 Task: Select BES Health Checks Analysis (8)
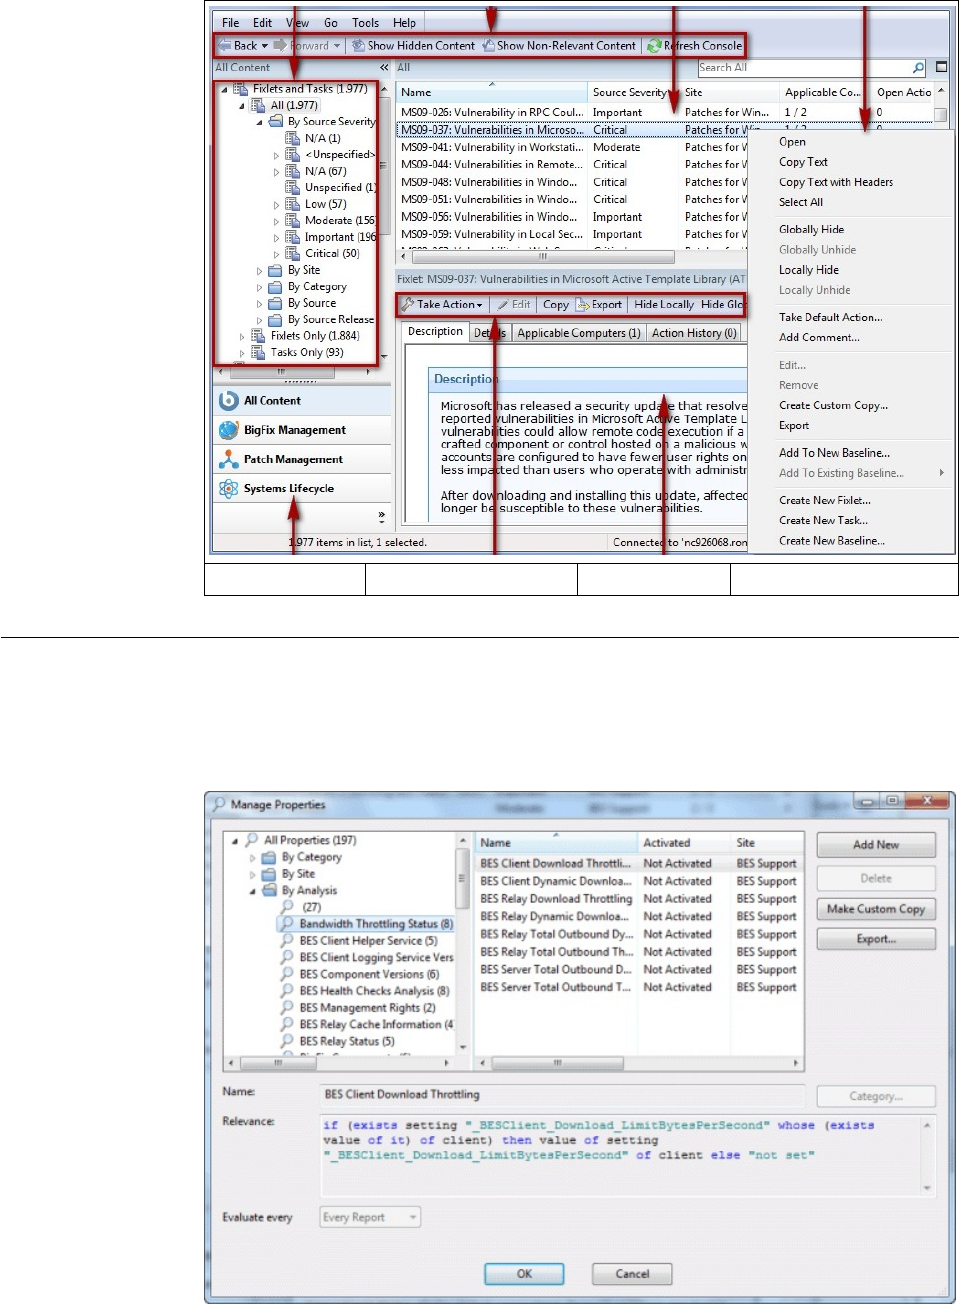374,991
